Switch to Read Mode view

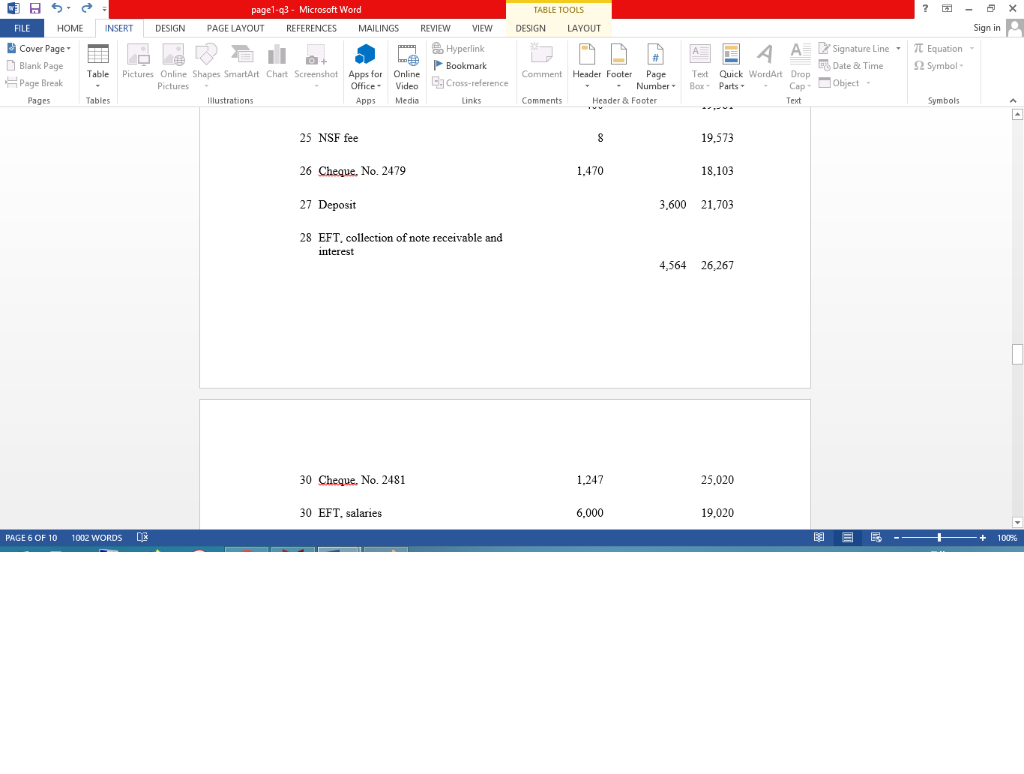click(819, 538)
